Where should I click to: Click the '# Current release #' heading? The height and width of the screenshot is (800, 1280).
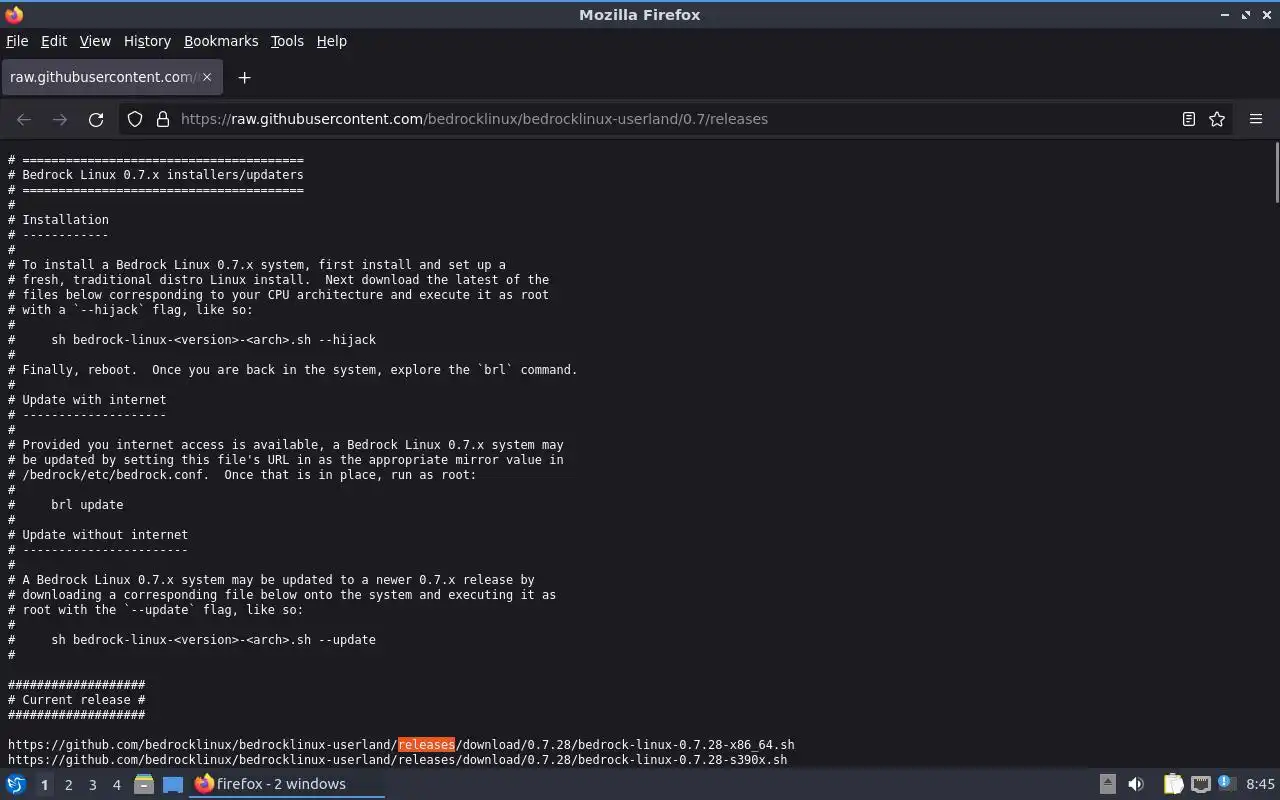coord(77,700)
